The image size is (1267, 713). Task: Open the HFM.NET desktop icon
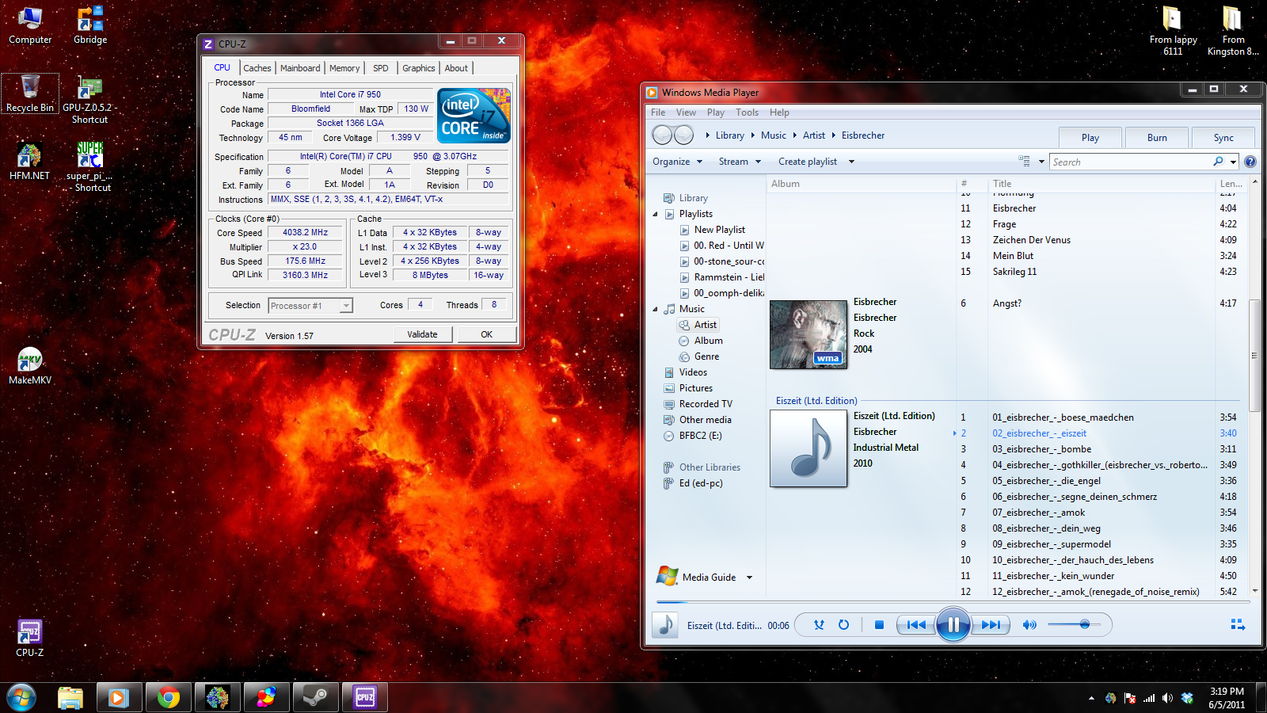click(x=30, y=162)
